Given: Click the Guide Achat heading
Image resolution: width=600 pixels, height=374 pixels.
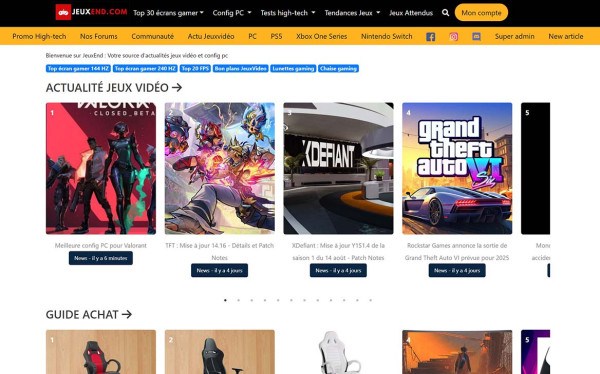Looking at the screenshot, I should coord(82,315).
